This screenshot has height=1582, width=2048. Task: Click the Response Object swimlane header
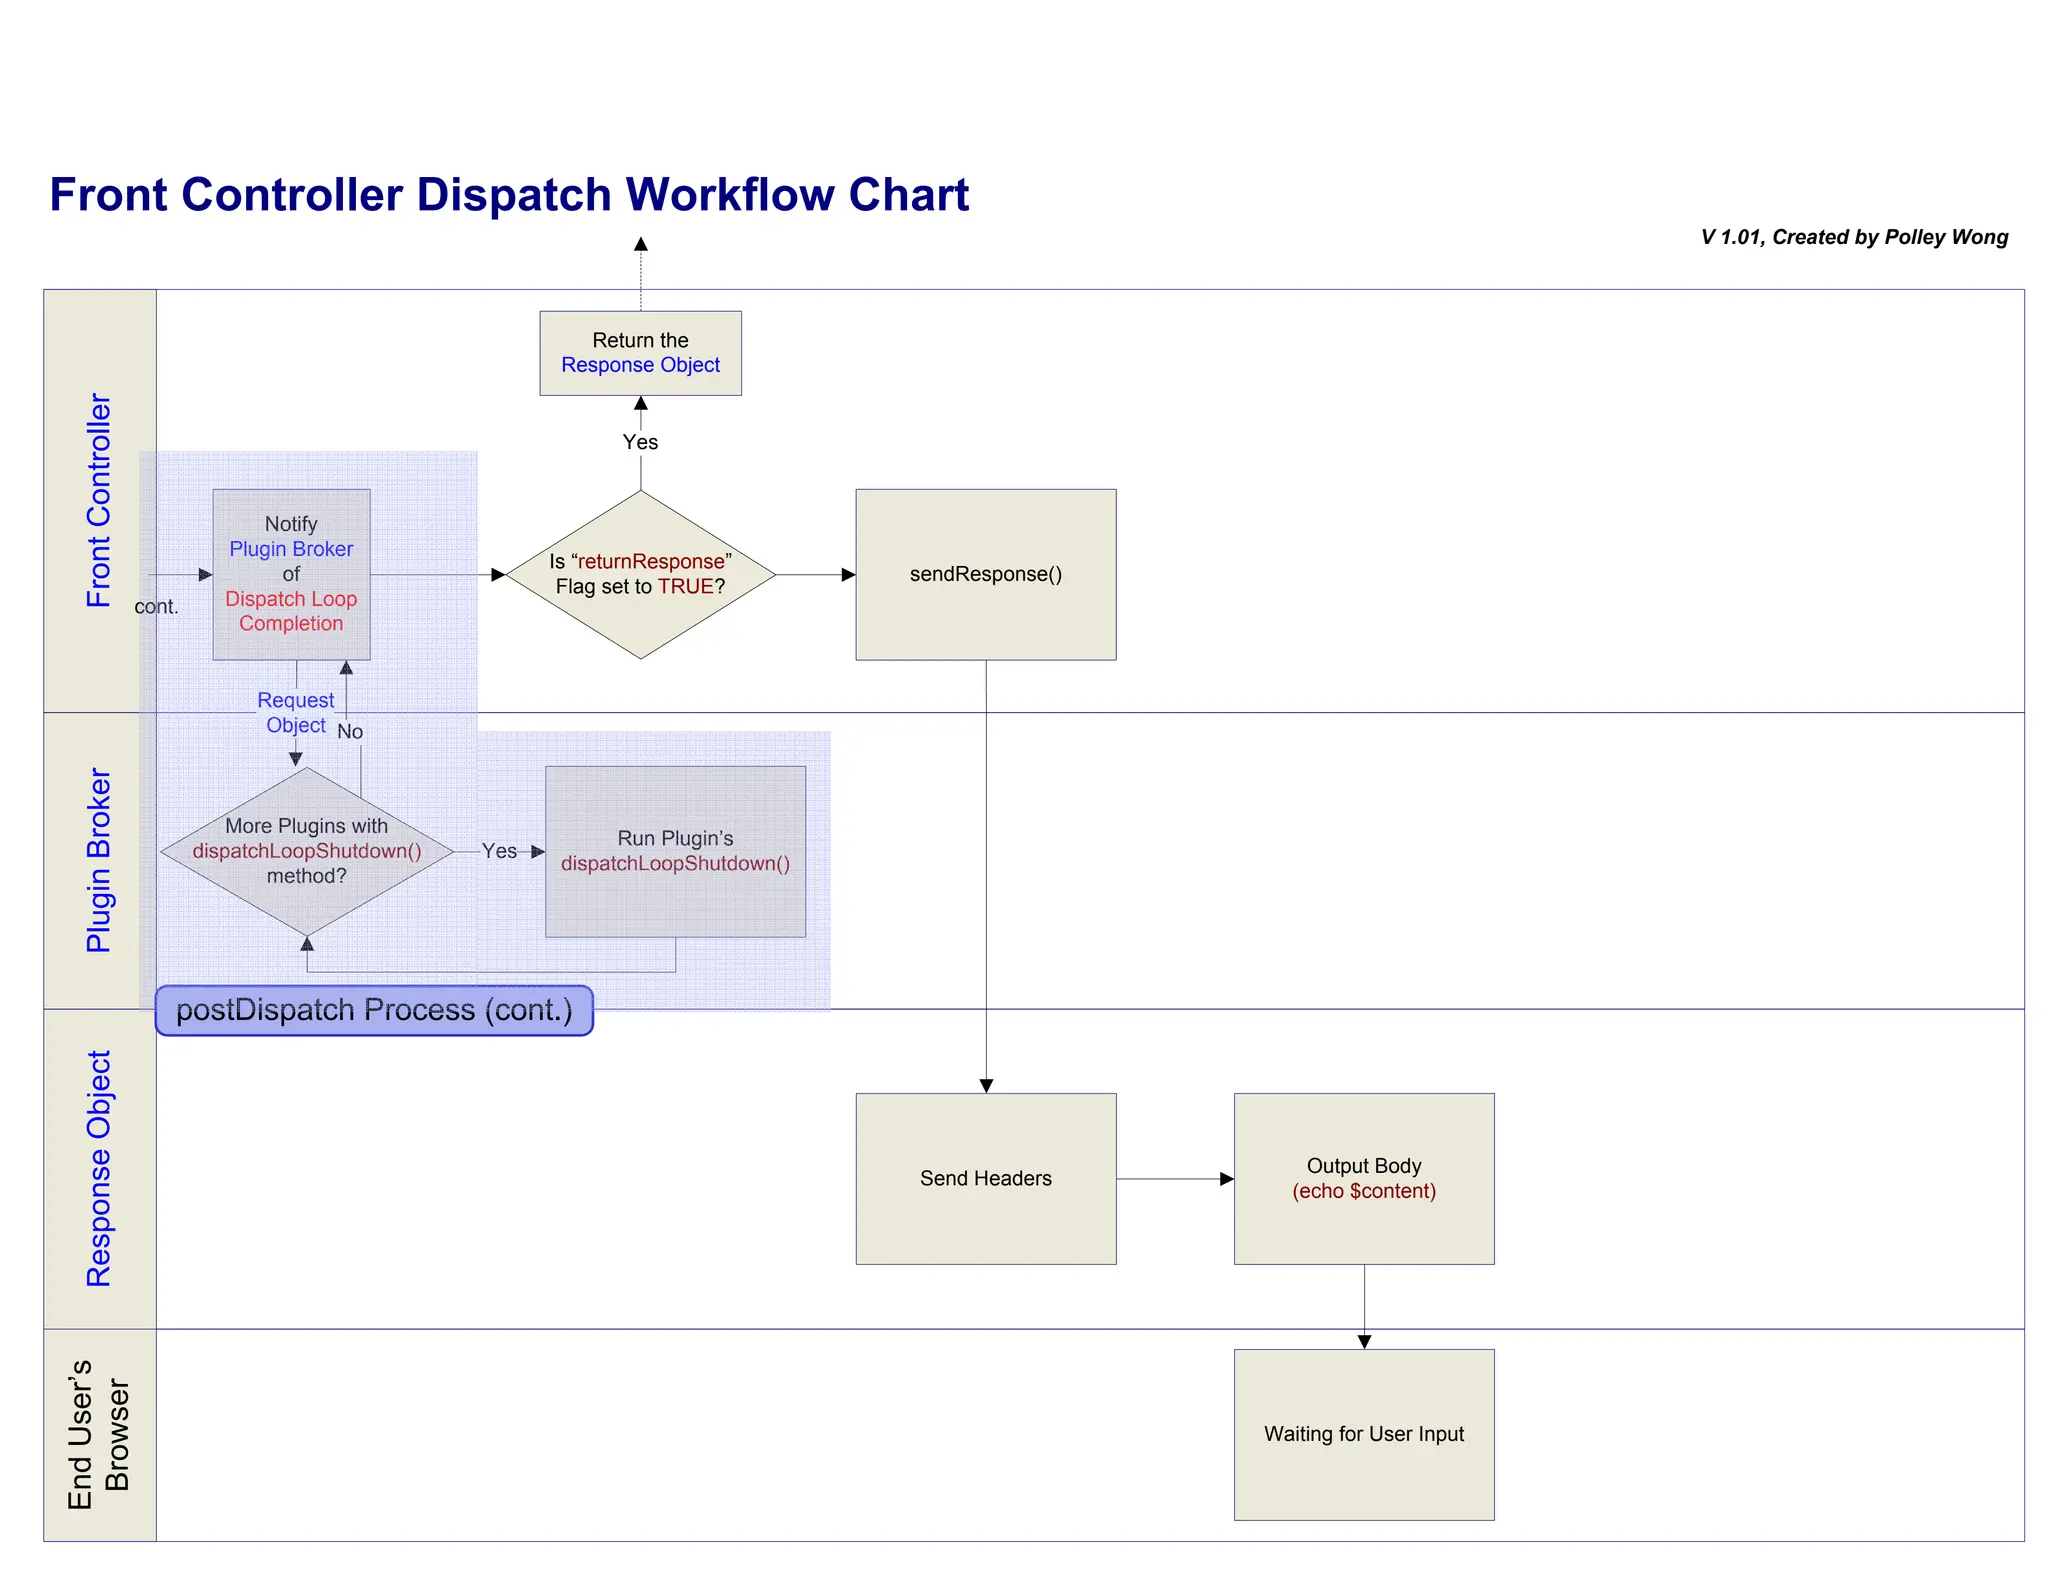[x=99, y=1168]
